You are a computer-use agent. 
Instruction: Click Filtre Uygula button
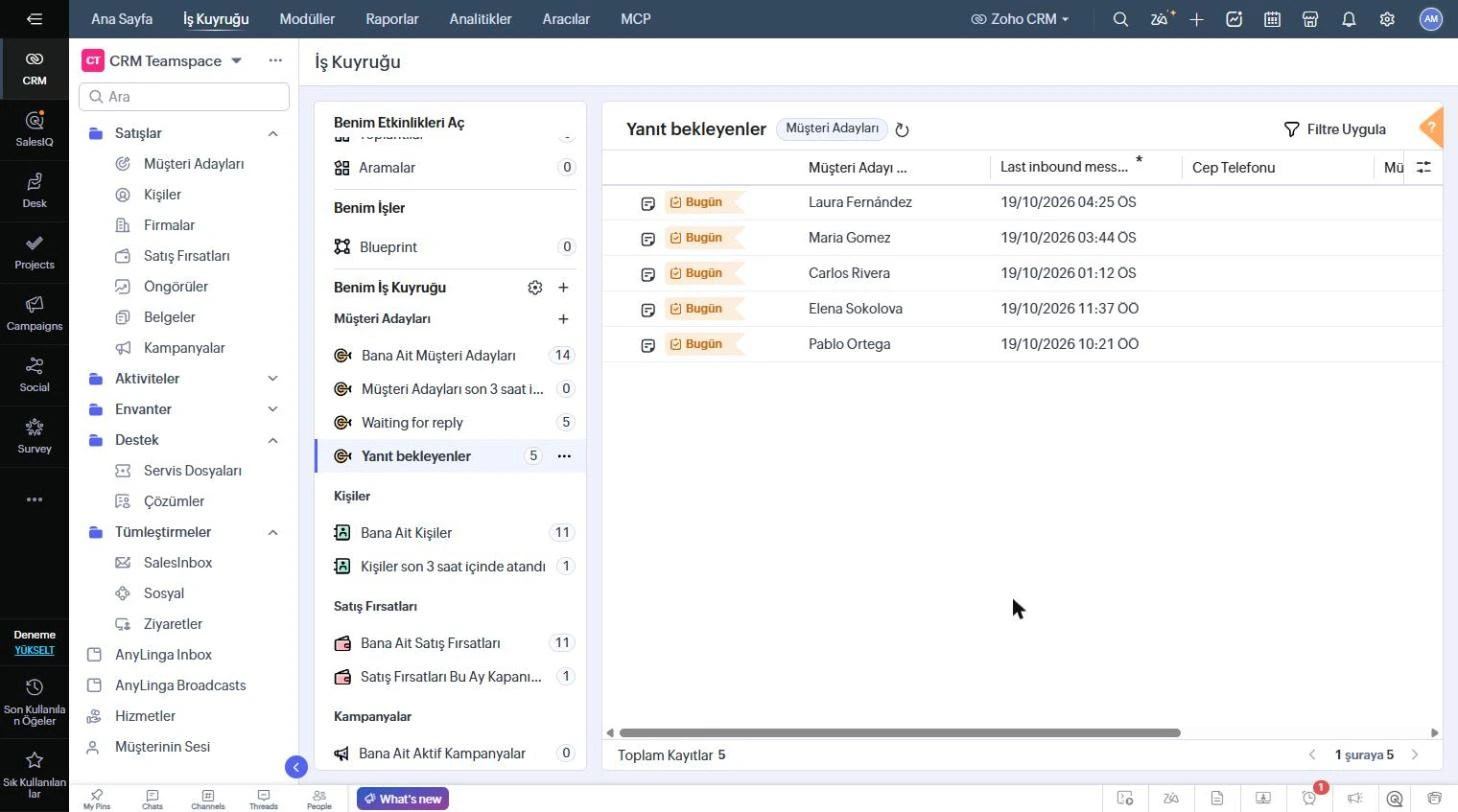pyautogui.click(x=1335, y=130)
